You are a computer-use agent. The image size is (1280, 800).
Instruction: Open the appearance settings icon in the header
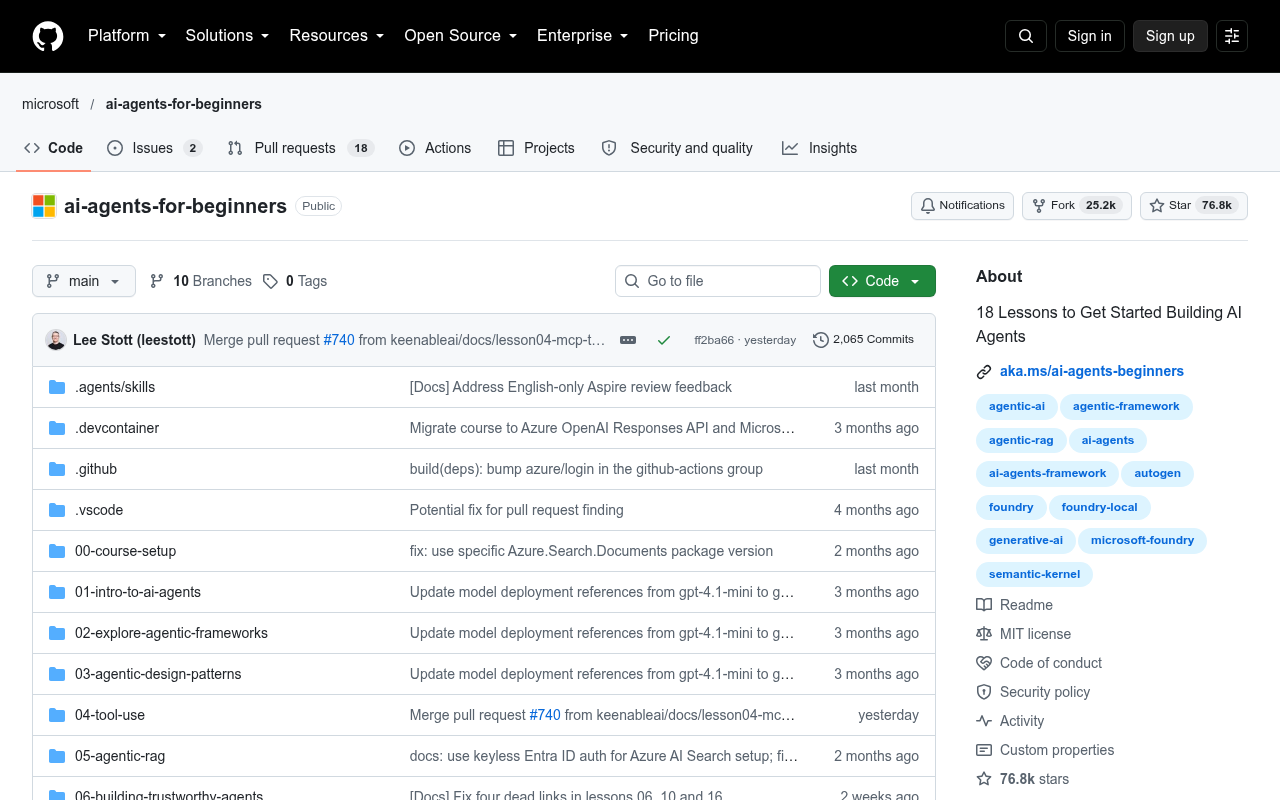tap(1232, 36)
